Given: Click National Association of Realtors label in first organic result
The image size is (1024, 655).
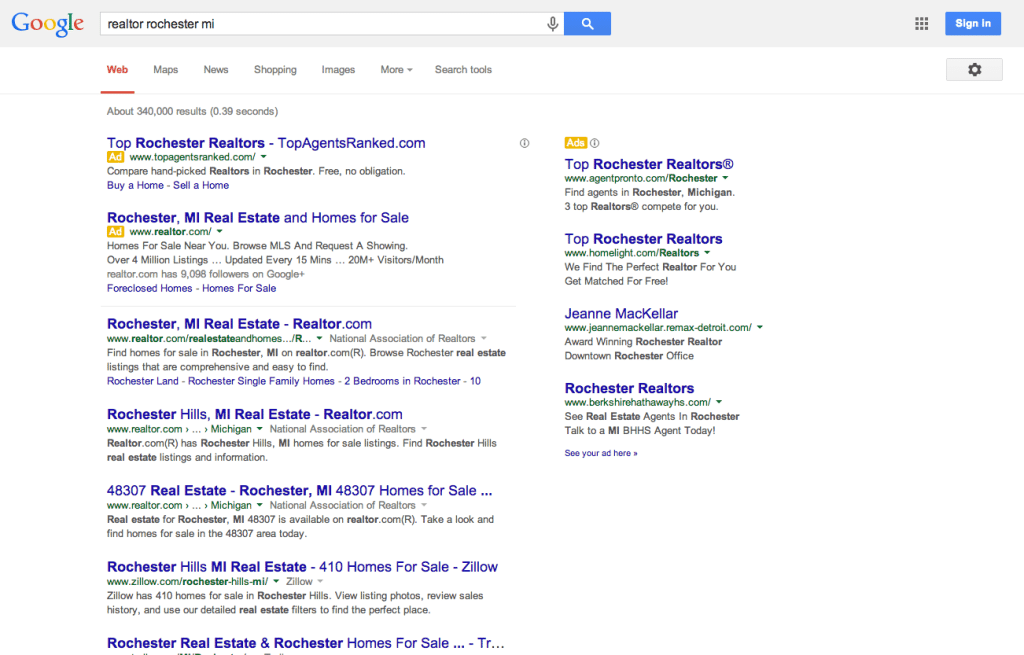Looking at the screenshot, I should (x=402, y=338).
